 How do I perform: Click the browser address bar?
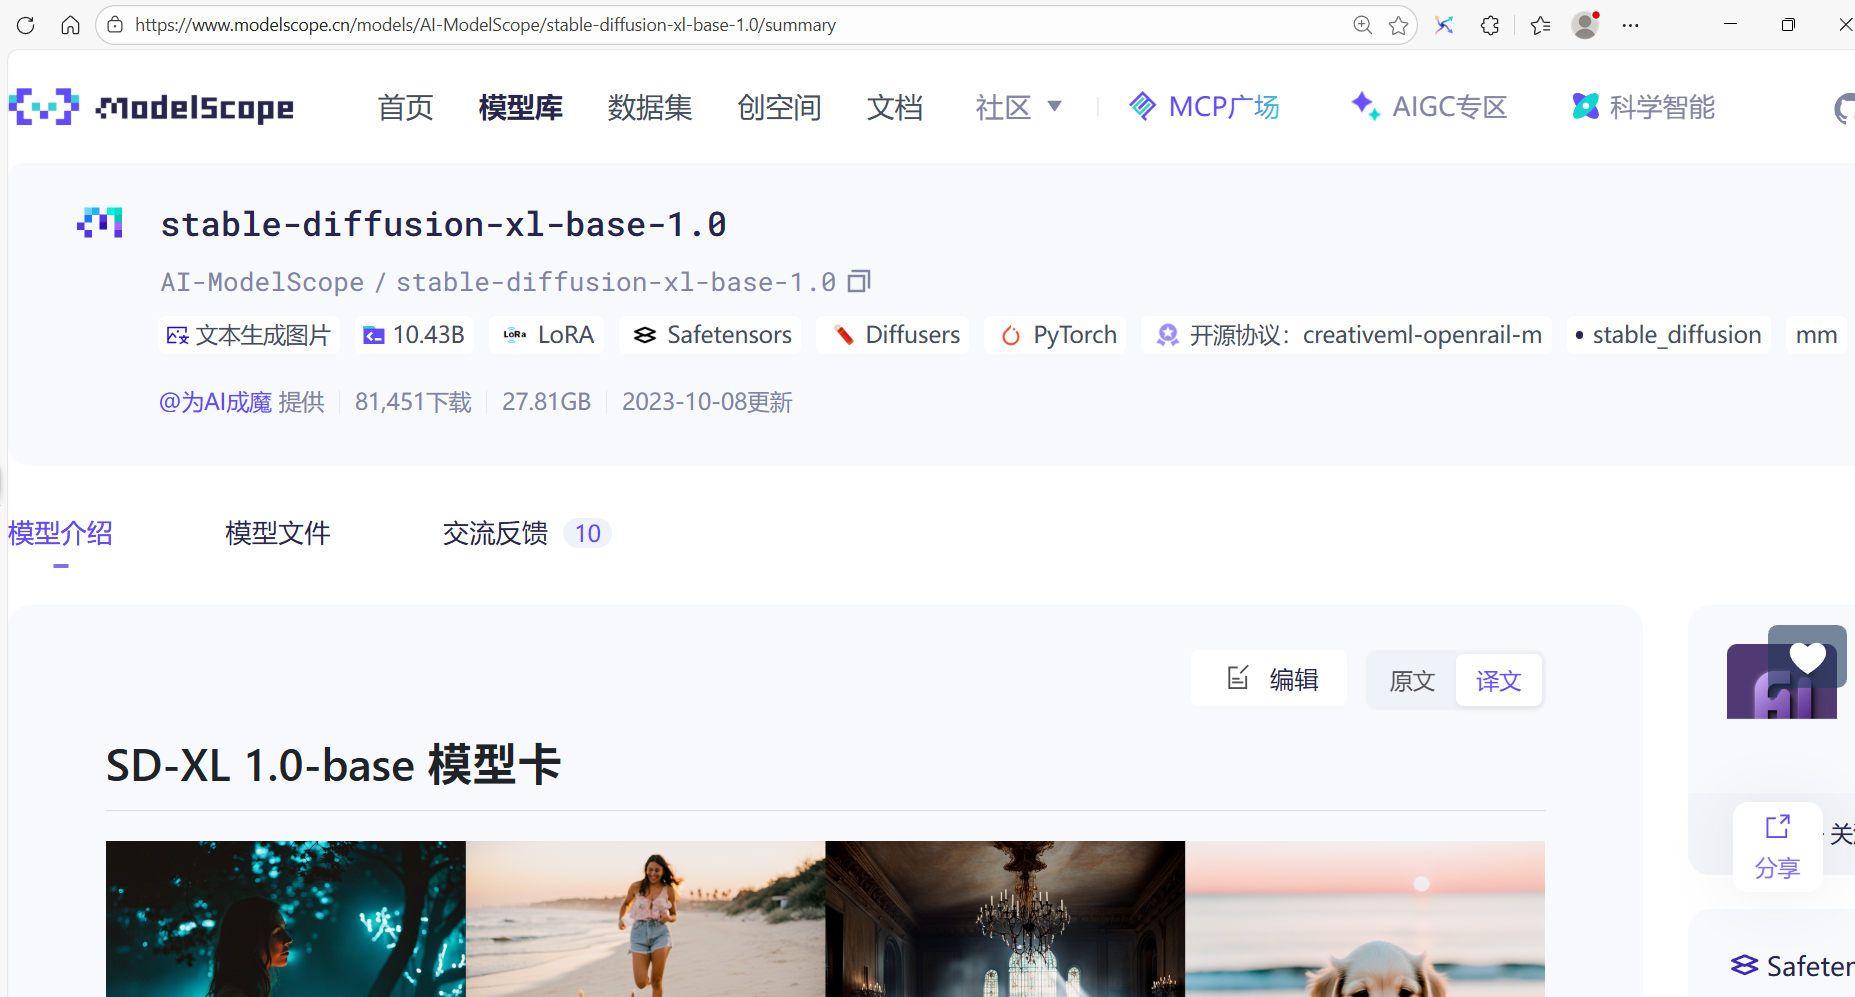[700, 25]
